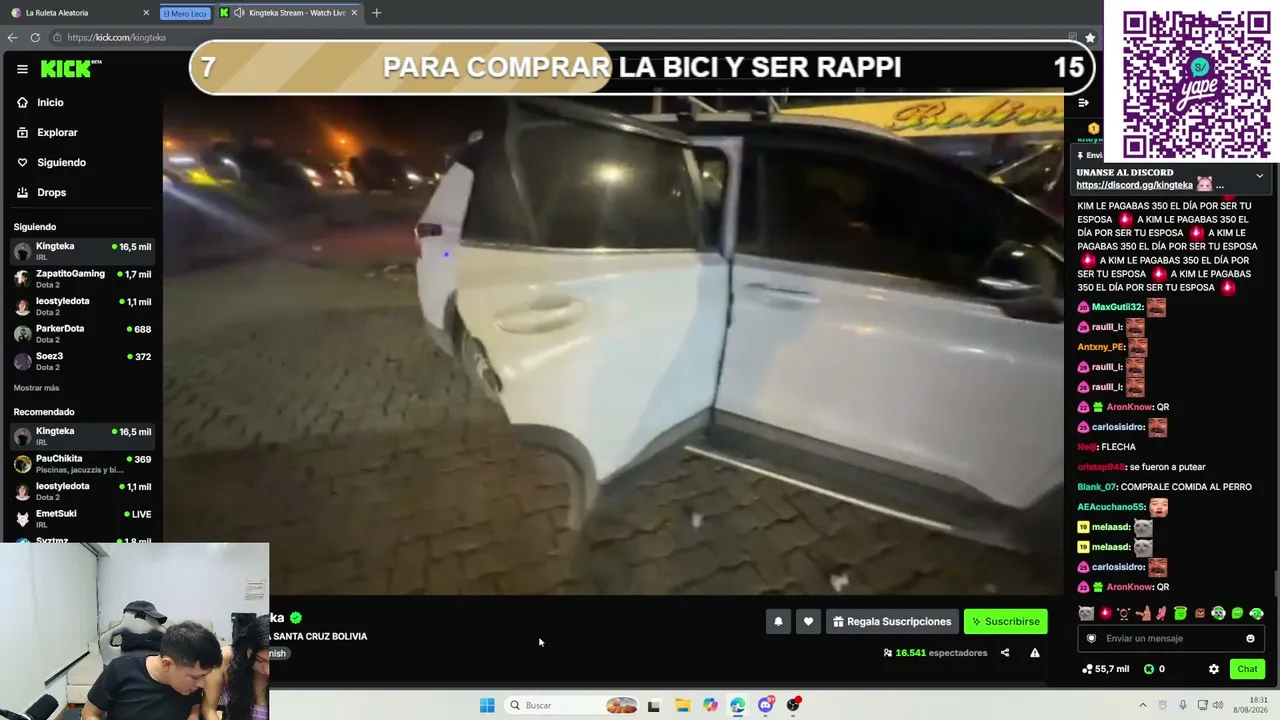
Task: Open the Kick hamburger menu
Action: (22, 69)
